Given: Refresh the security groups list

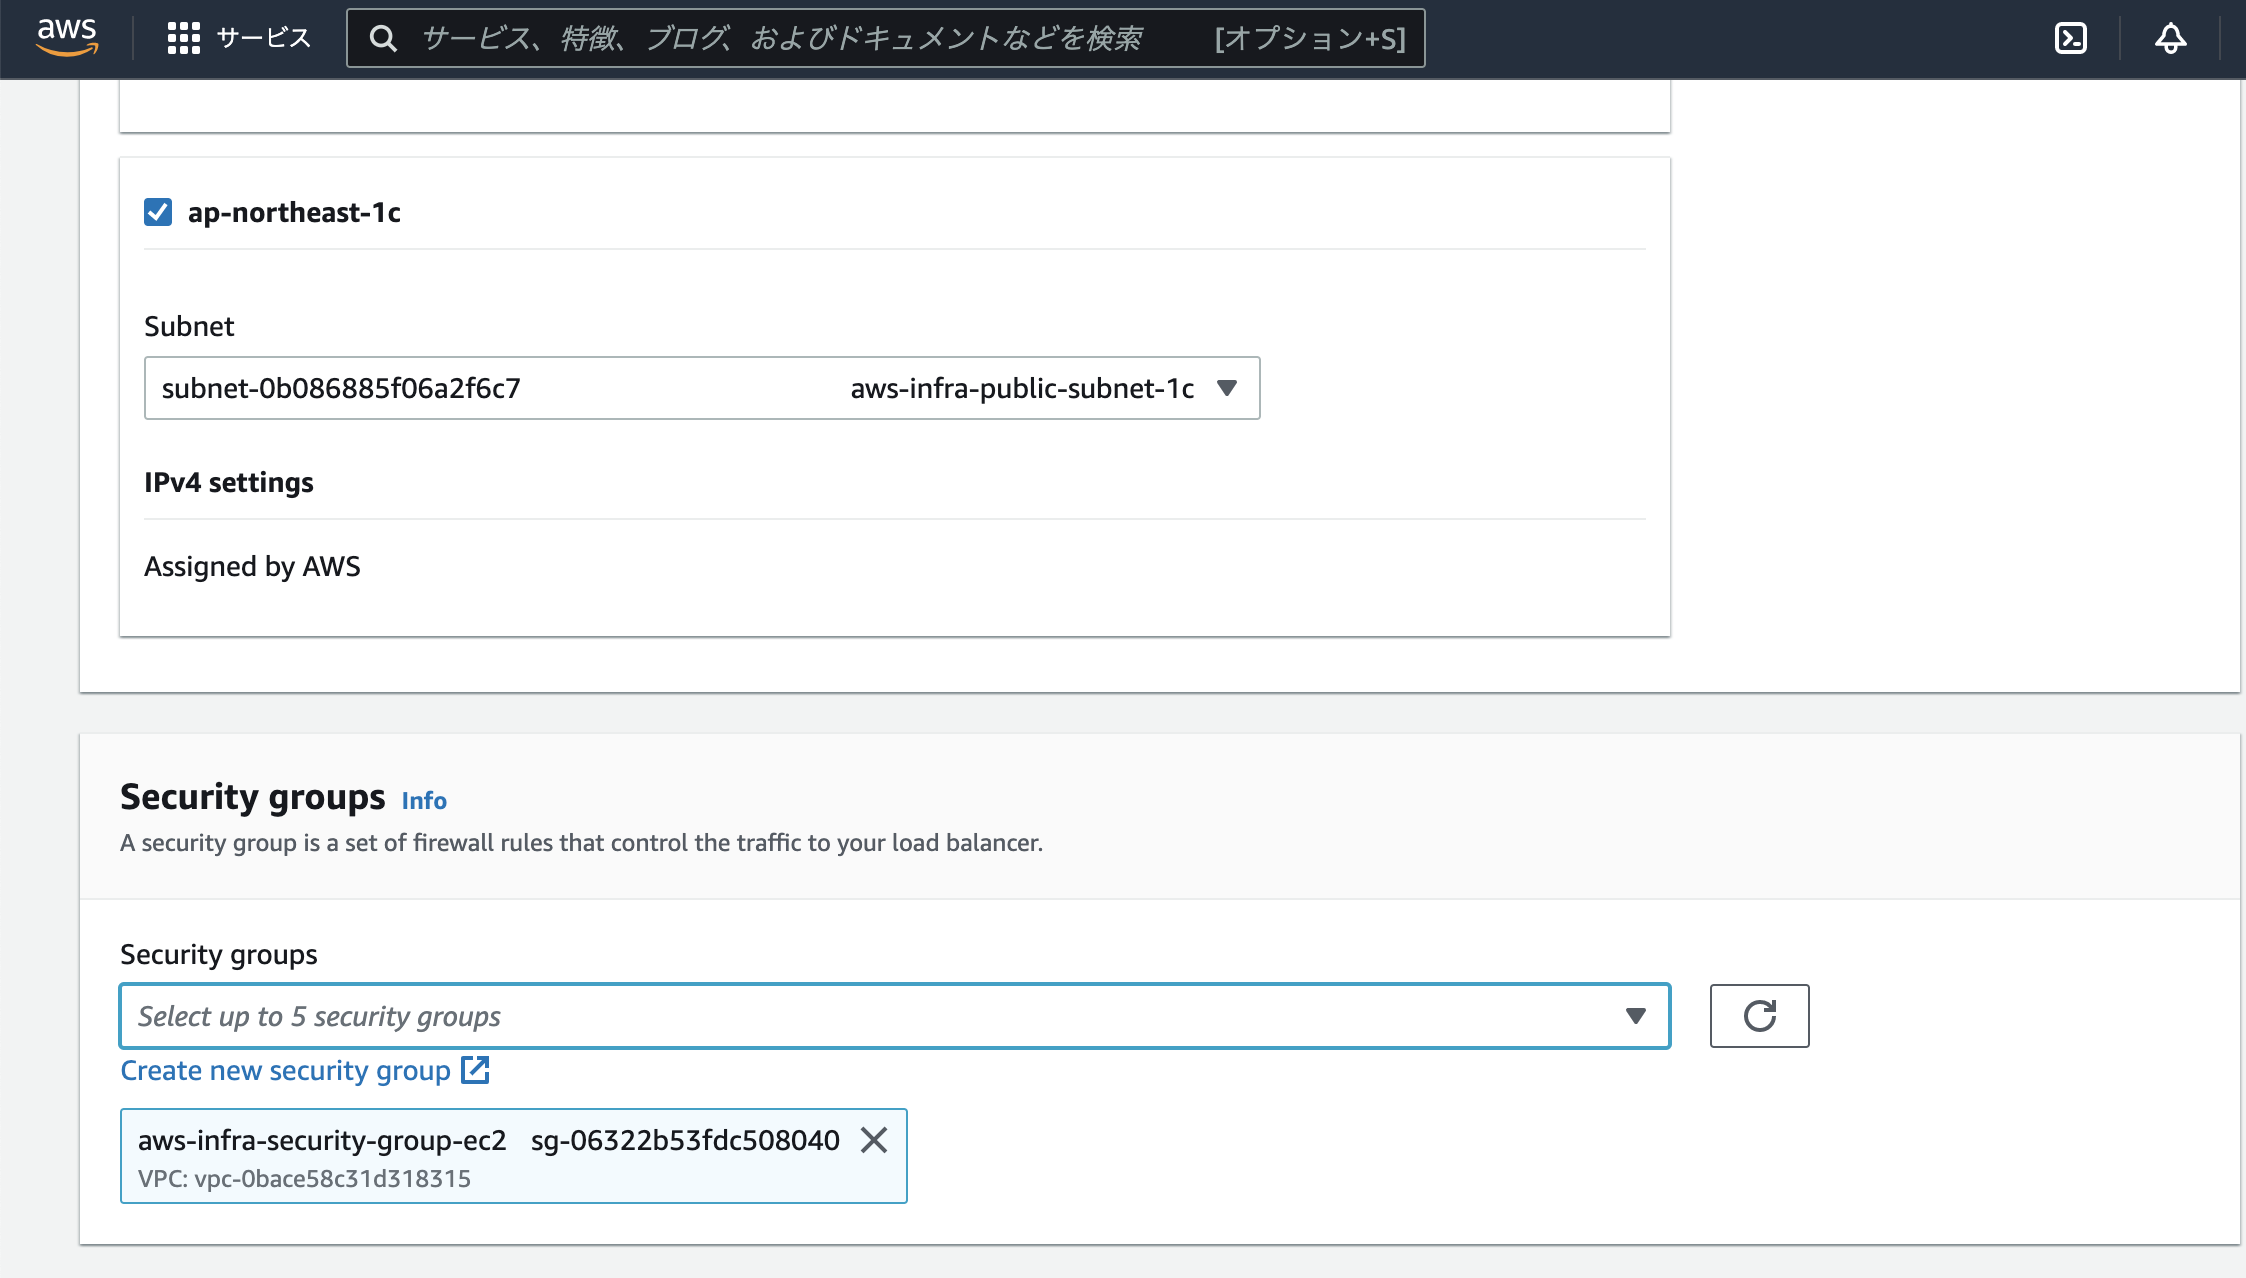Looking at the screenshot, I should click(x=1759, y=1015).
